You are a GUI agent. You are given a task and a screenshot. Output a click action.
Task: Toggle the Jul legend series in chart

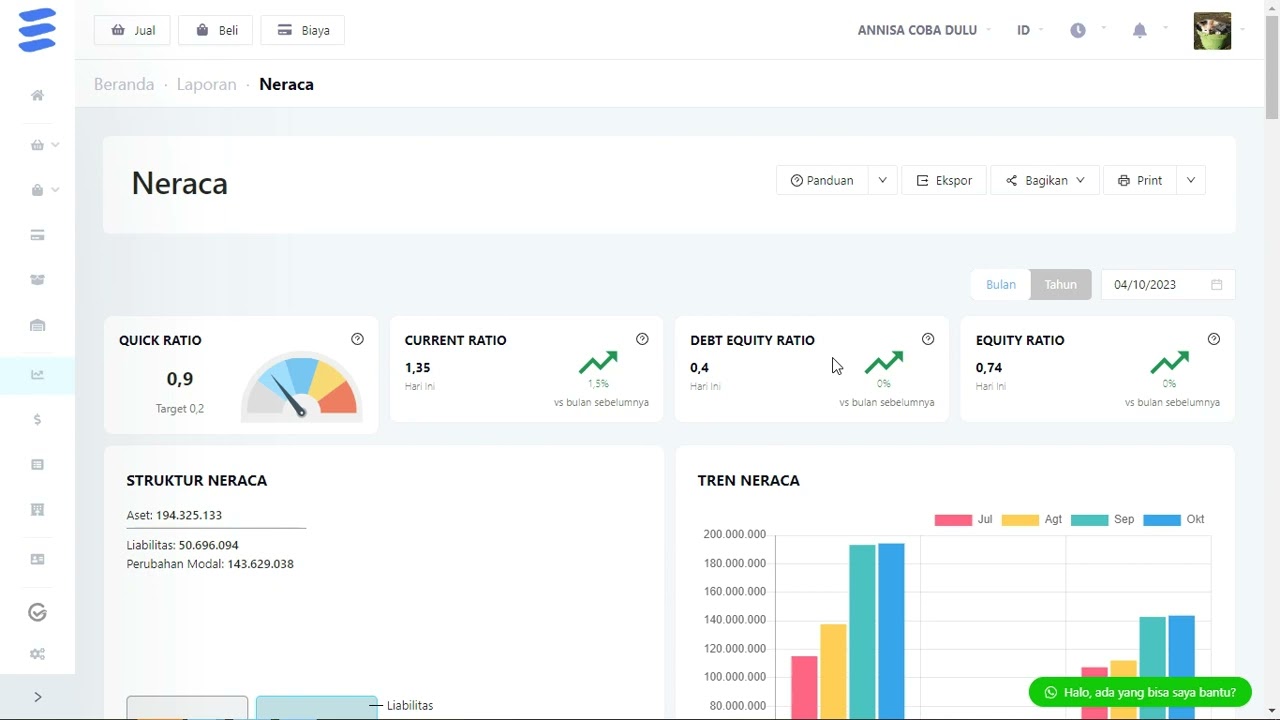[x=964, y=520]
